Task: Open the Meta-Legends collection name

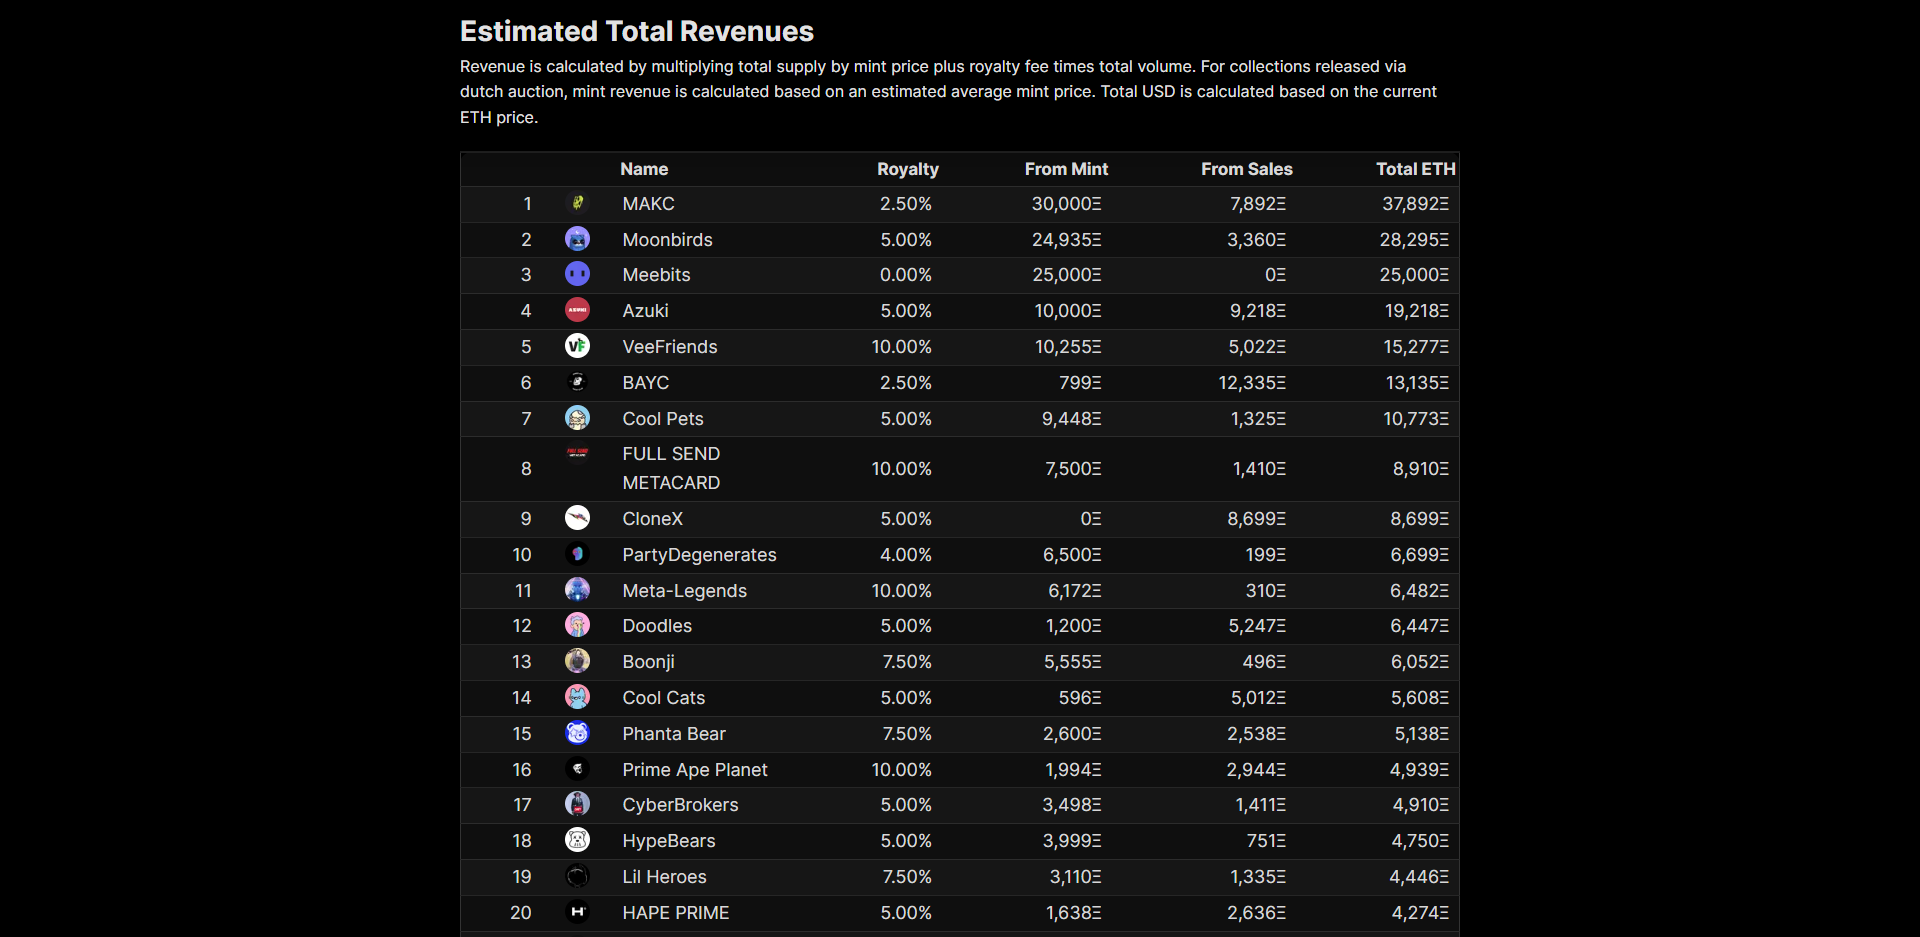Action: [685, 591]
